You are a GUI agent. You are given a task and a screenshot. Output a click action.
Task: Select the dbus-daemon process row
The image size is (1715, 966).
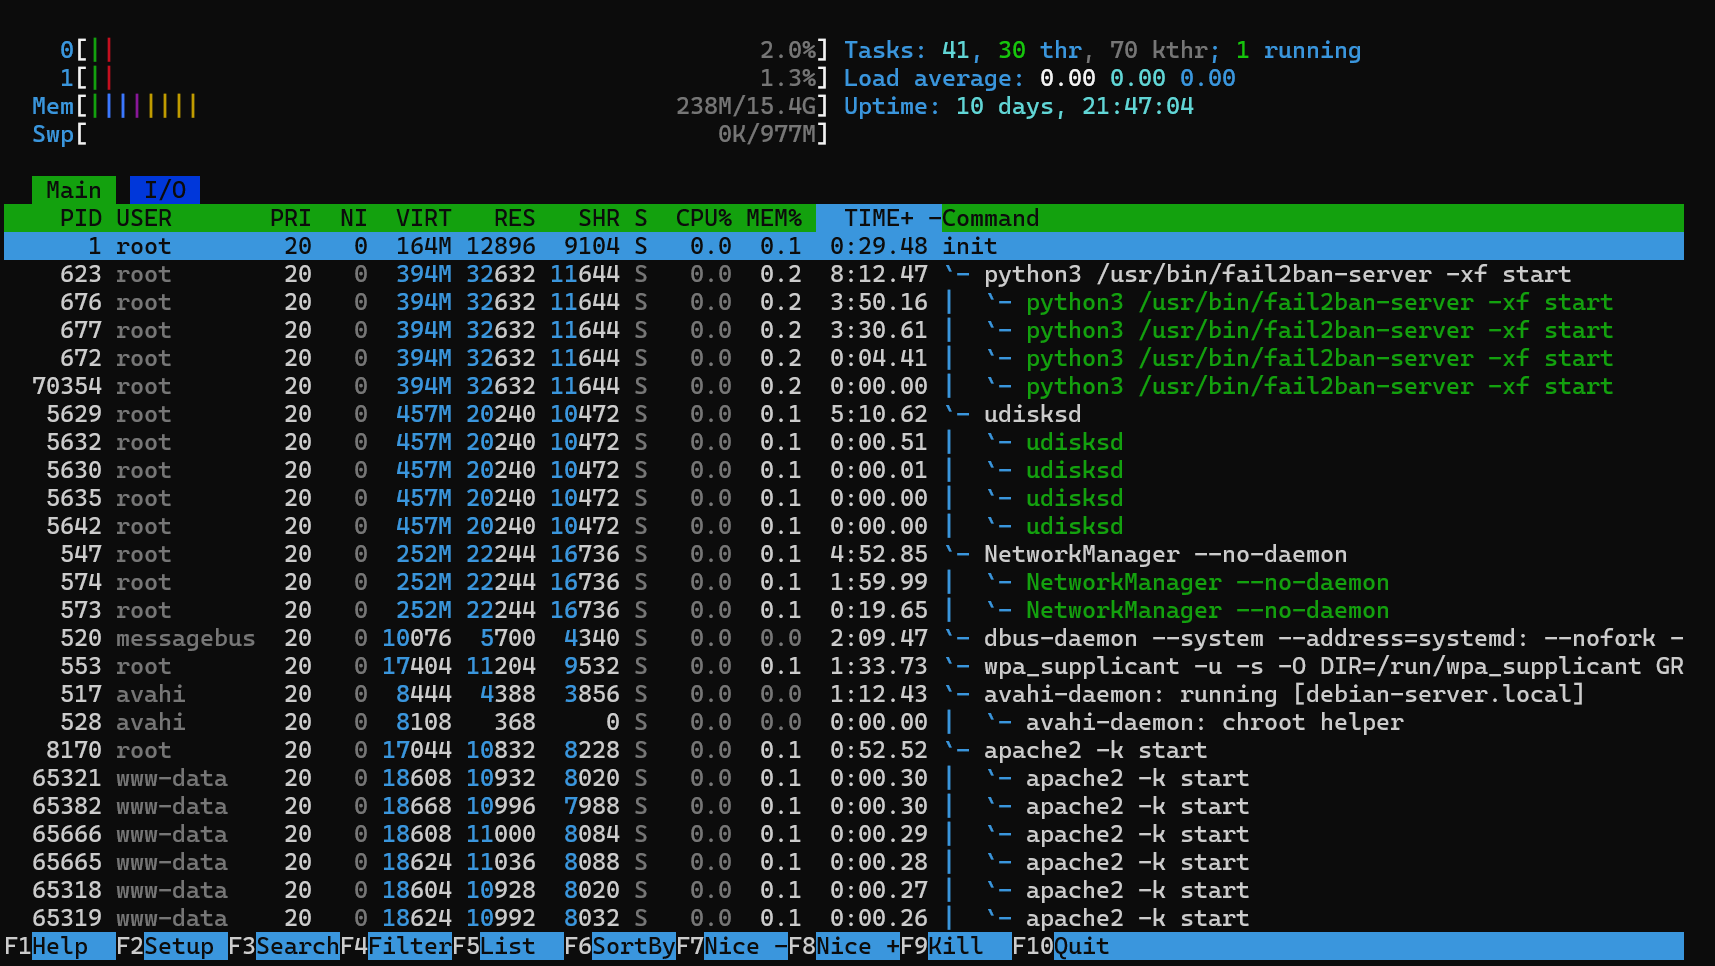point(600,638)
